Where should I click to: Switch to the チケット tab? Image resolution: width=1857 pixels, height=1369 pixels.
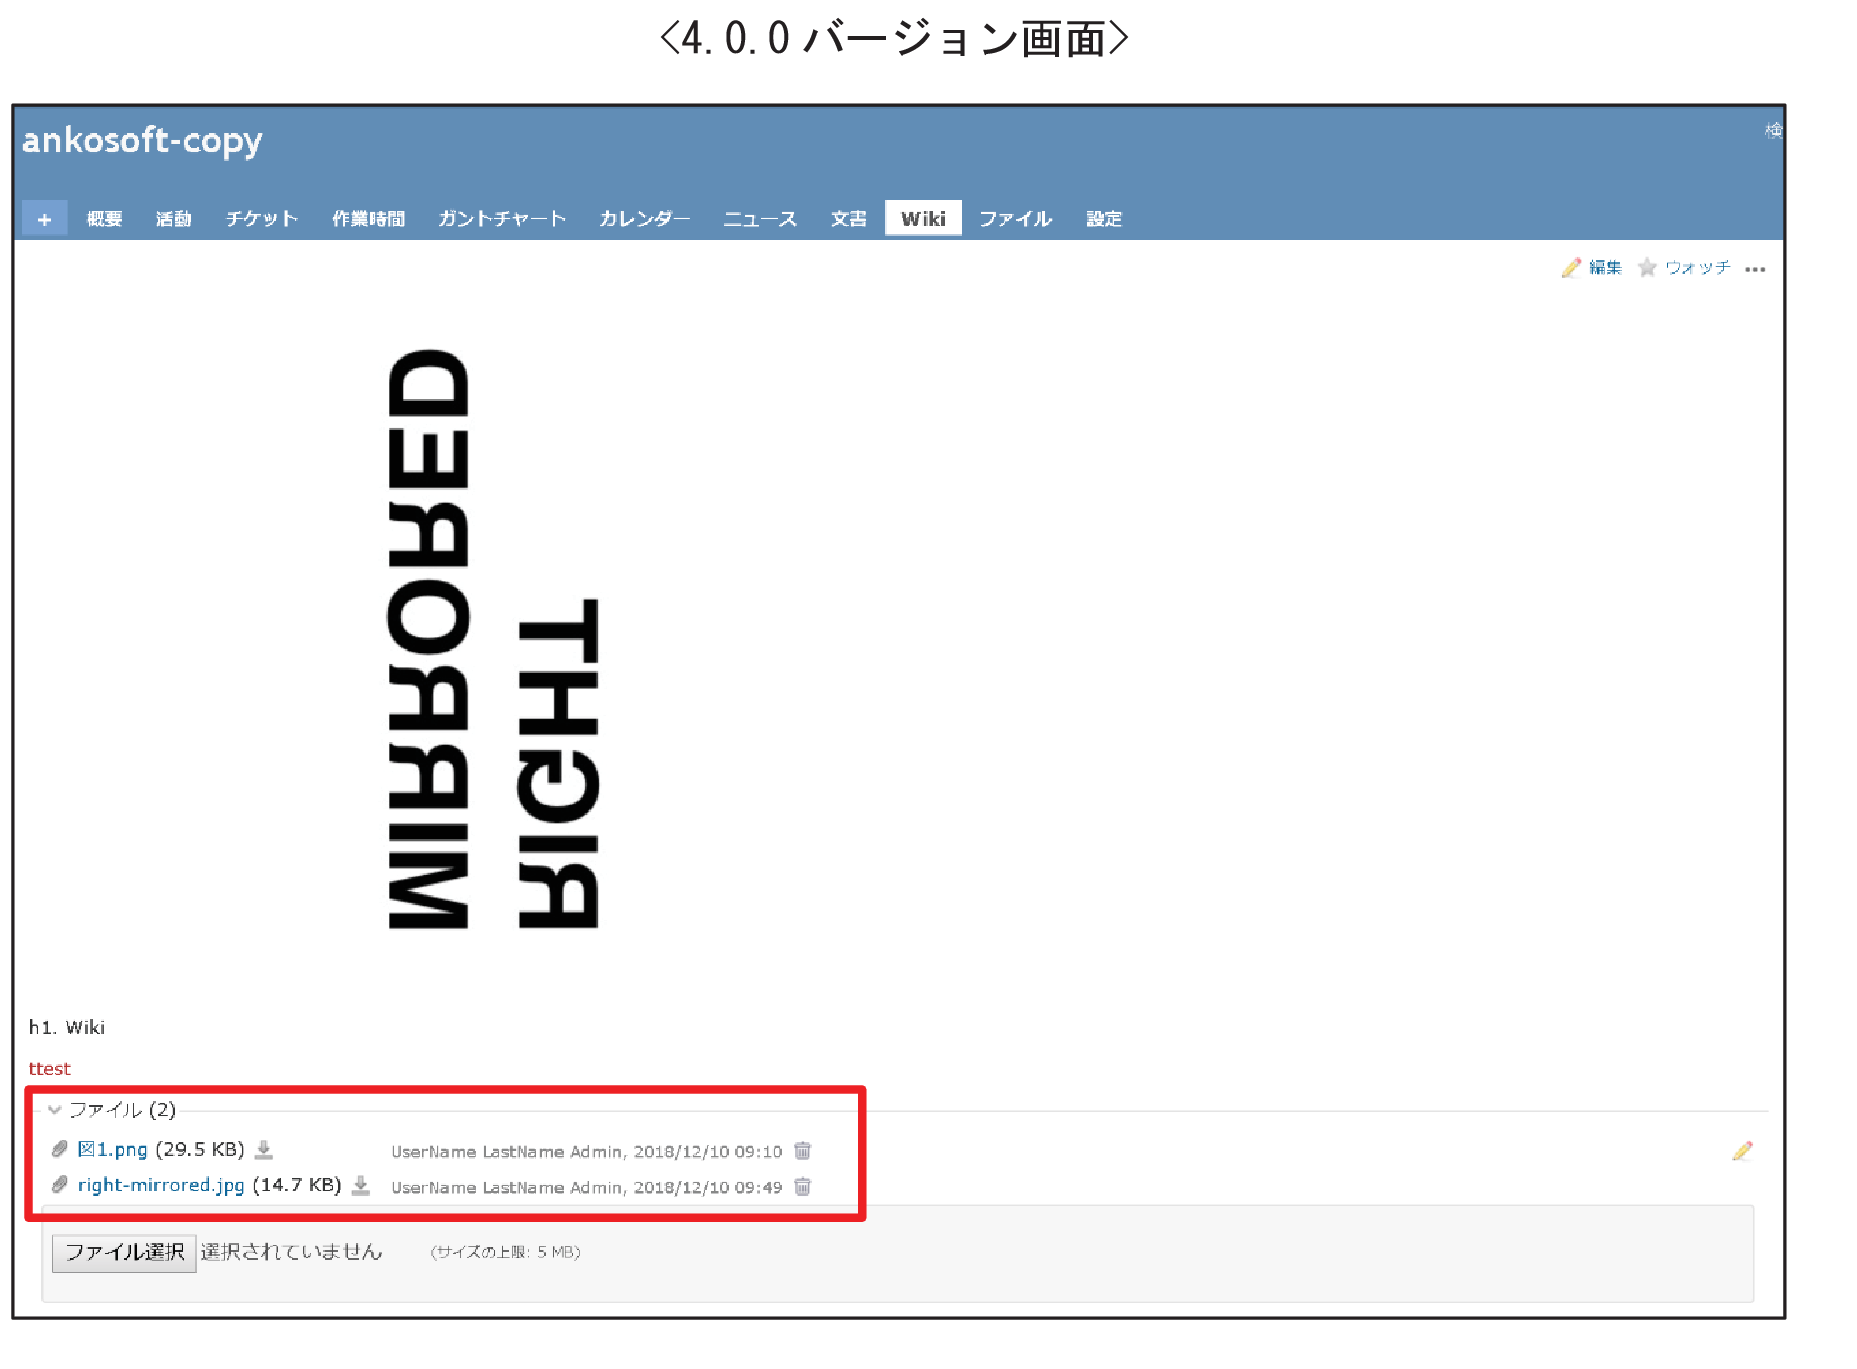pyautogui.click(x=261, y=218)
